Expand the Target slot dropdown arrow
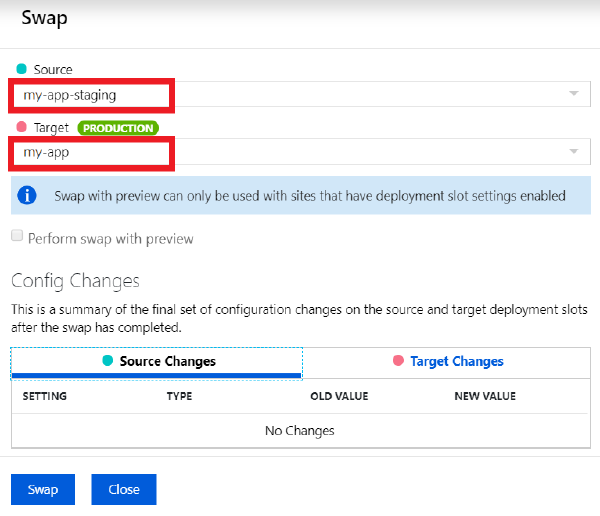Image resolution: width=600 pixels, height=516 pixels. click(x=573, y=152)
